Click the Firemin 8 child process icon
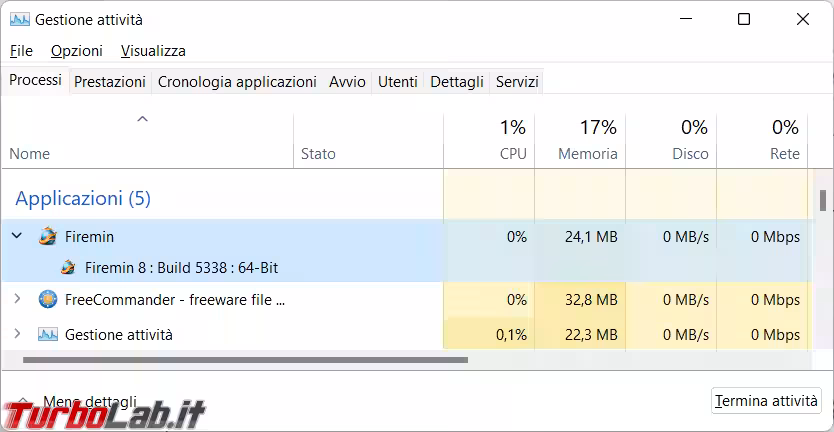The height and width of the screenshot is (432, 834). click(x=68, y=267)
